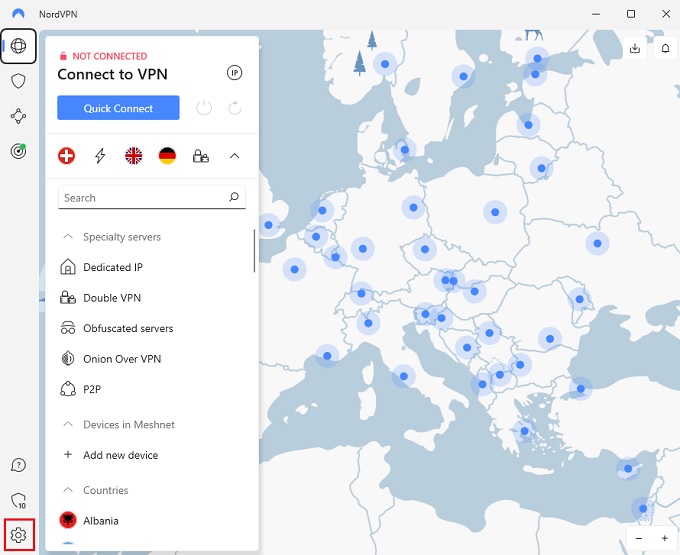This screenshot has height=555, width=680.
Task: Click the plus icon beside Add new device
Action: [x=68, y=454]
